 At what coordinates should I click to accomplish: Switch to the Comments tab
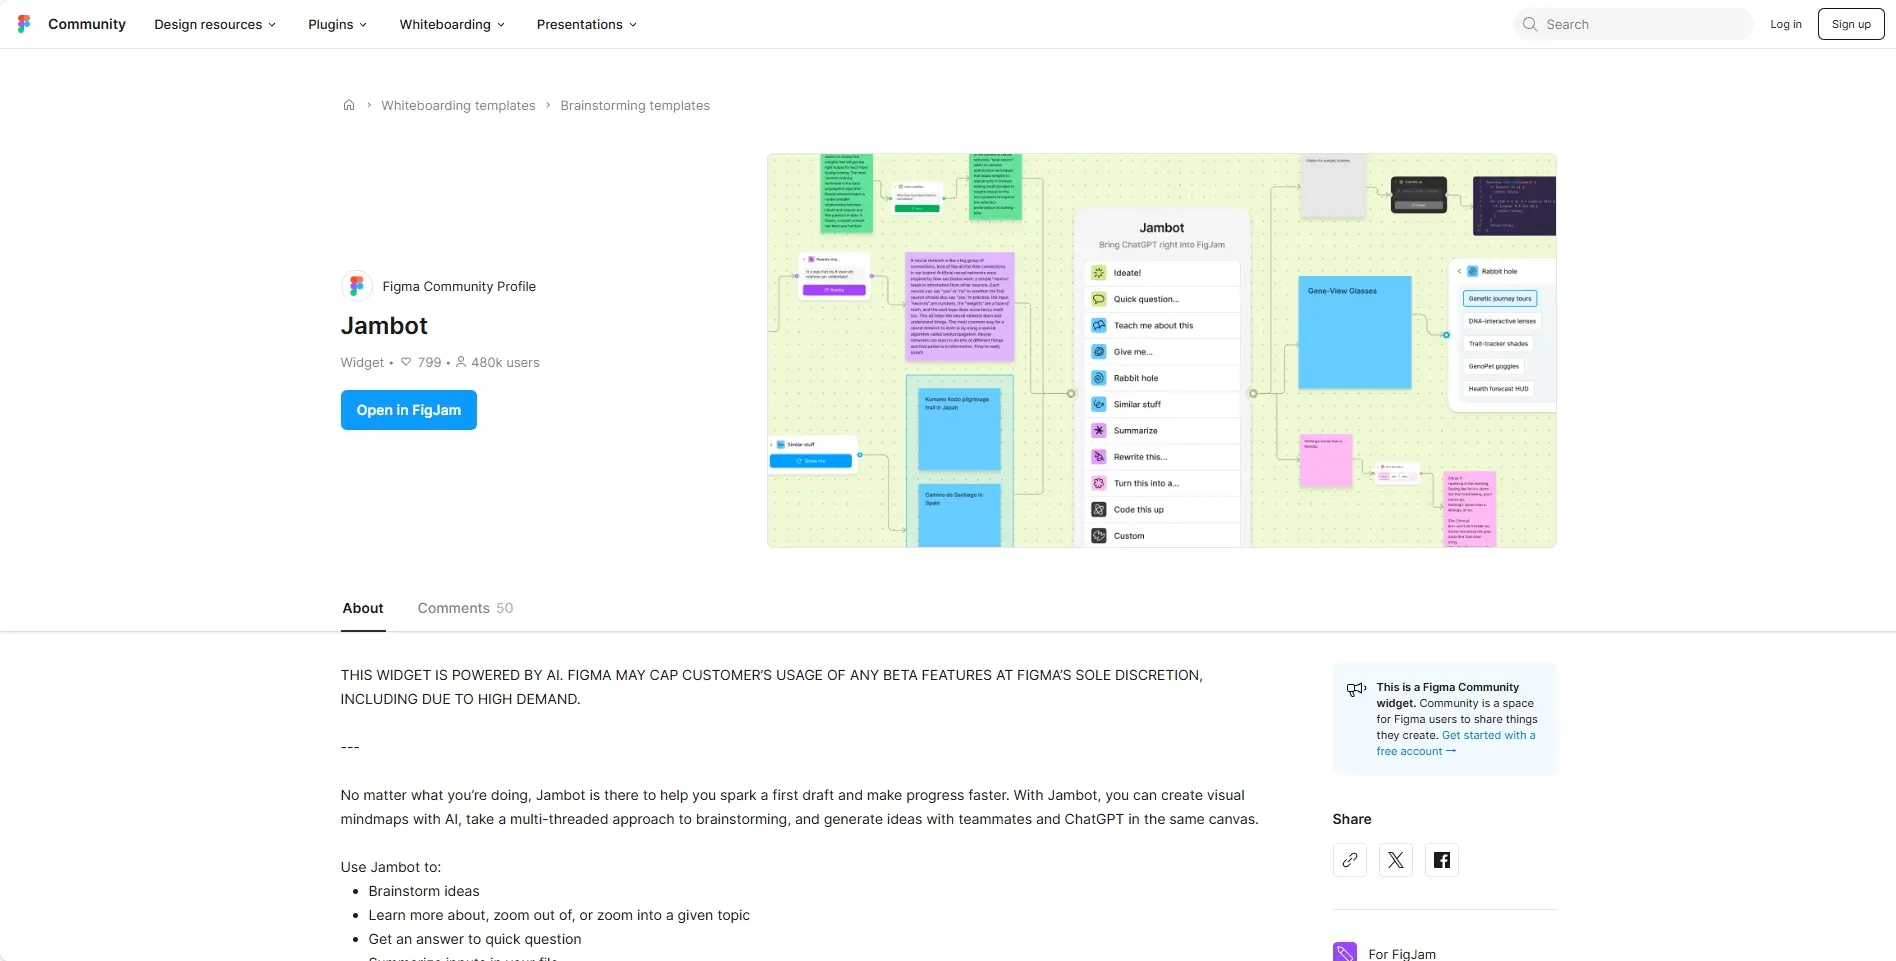pyautogui.click(x=465, y=608)
